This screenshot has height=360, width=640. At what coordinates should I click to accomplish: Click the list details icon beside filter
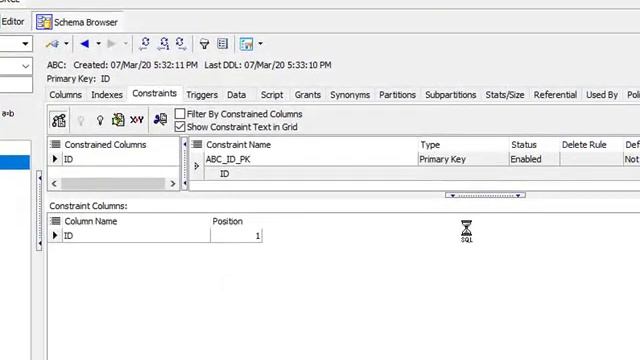coord(222,44)
